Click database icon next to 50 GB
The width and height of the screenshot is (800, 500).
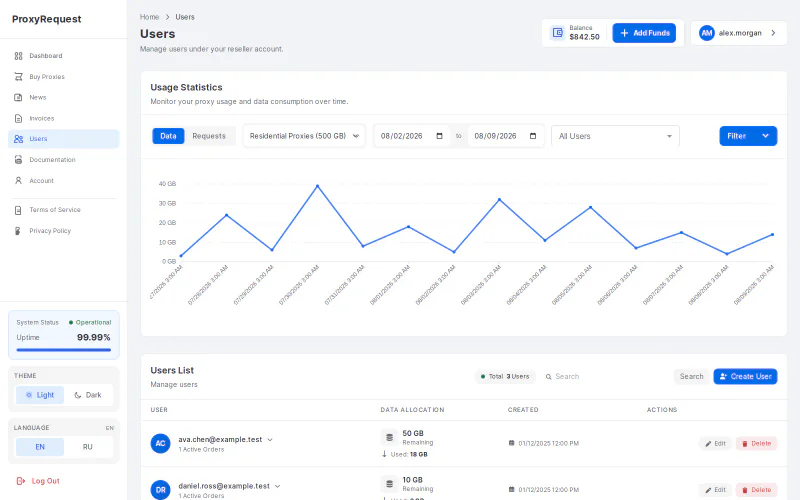coord(389,437)
